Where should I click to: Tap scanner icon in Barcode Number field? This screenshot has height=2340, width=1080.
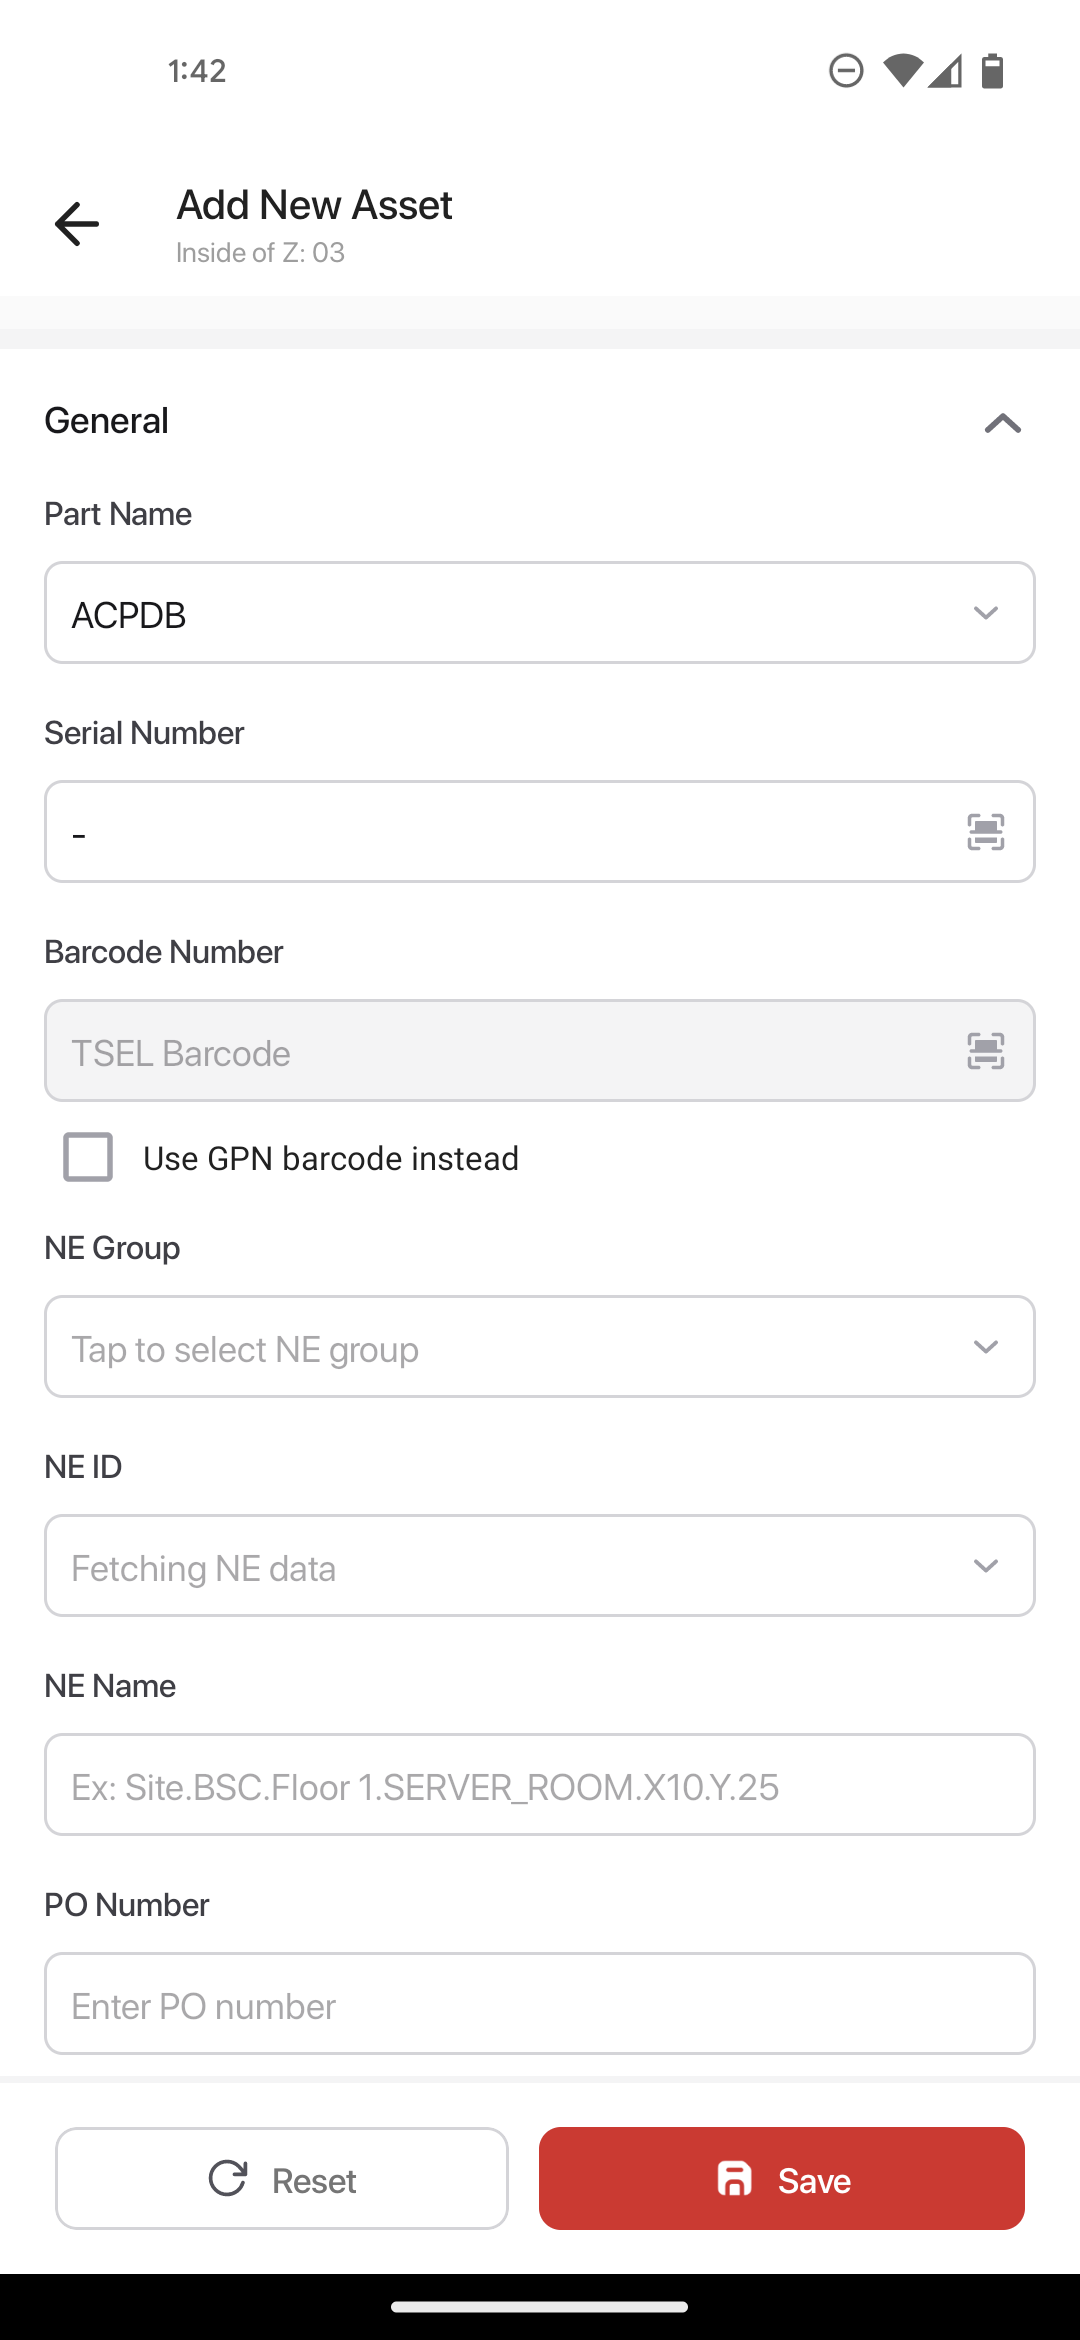pos(985,1051)
